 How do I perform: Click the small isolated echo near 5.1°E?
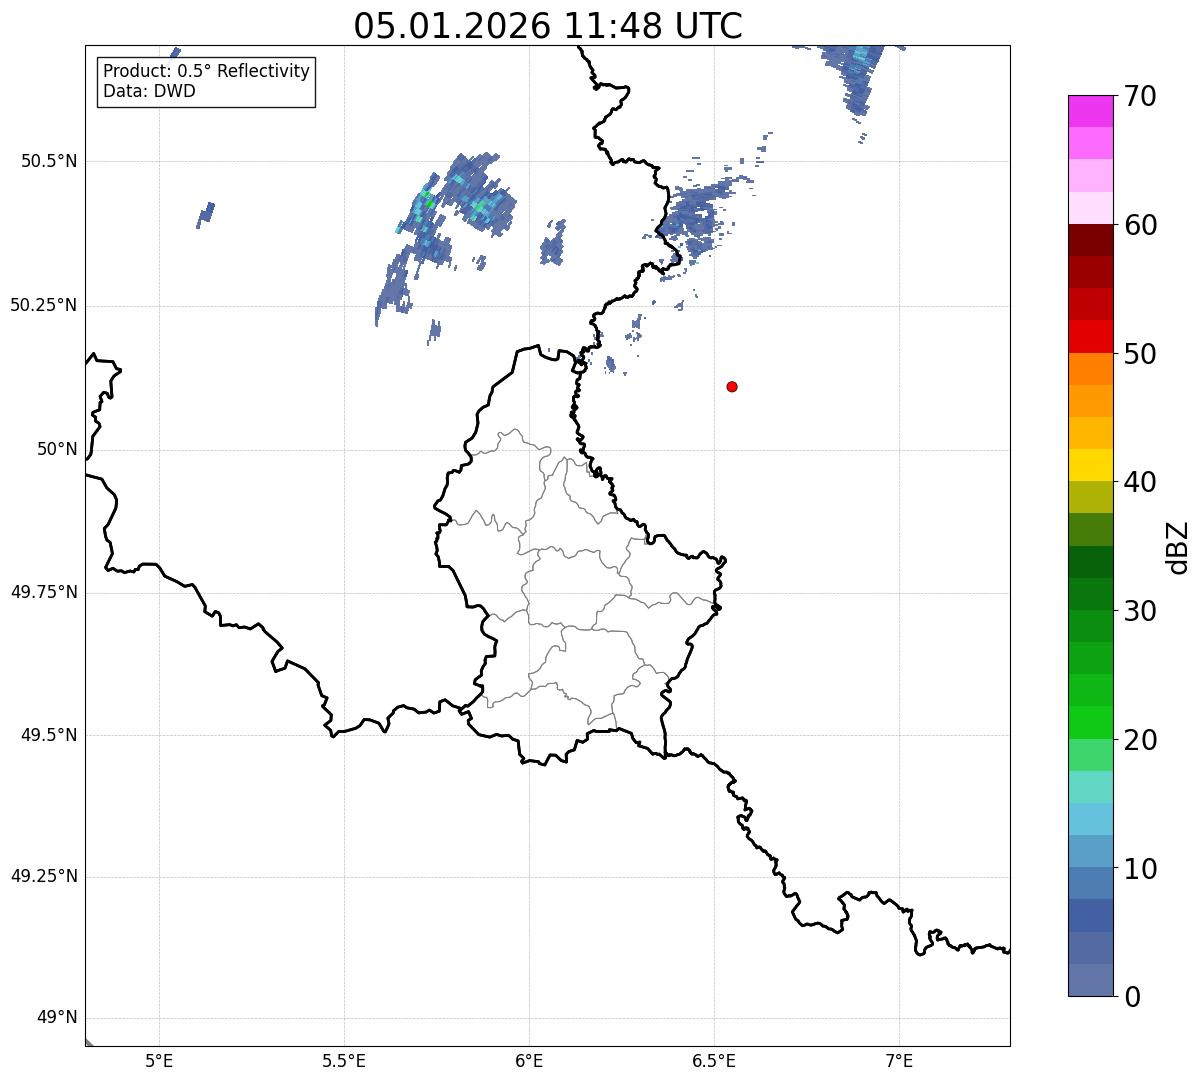205,214
